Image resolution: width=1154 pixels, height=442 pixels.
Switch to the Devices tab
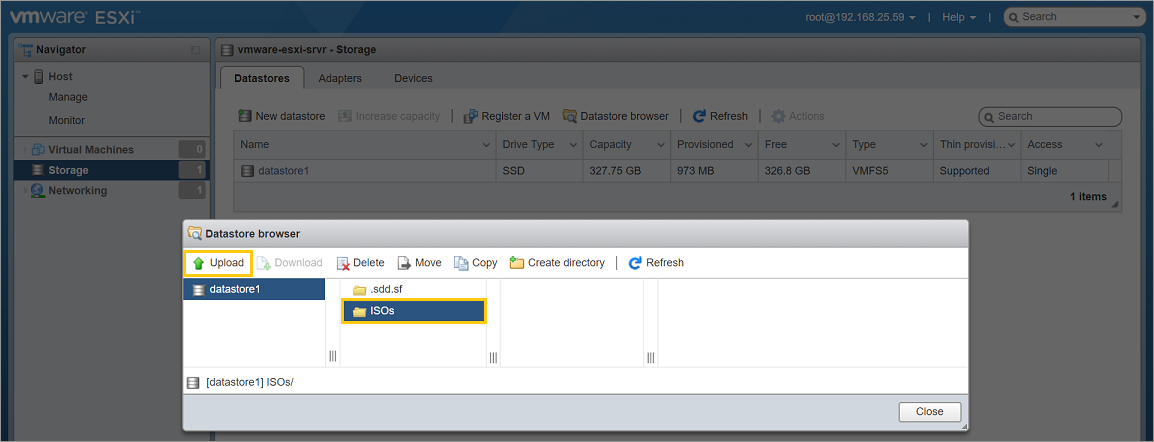point(414,78)
